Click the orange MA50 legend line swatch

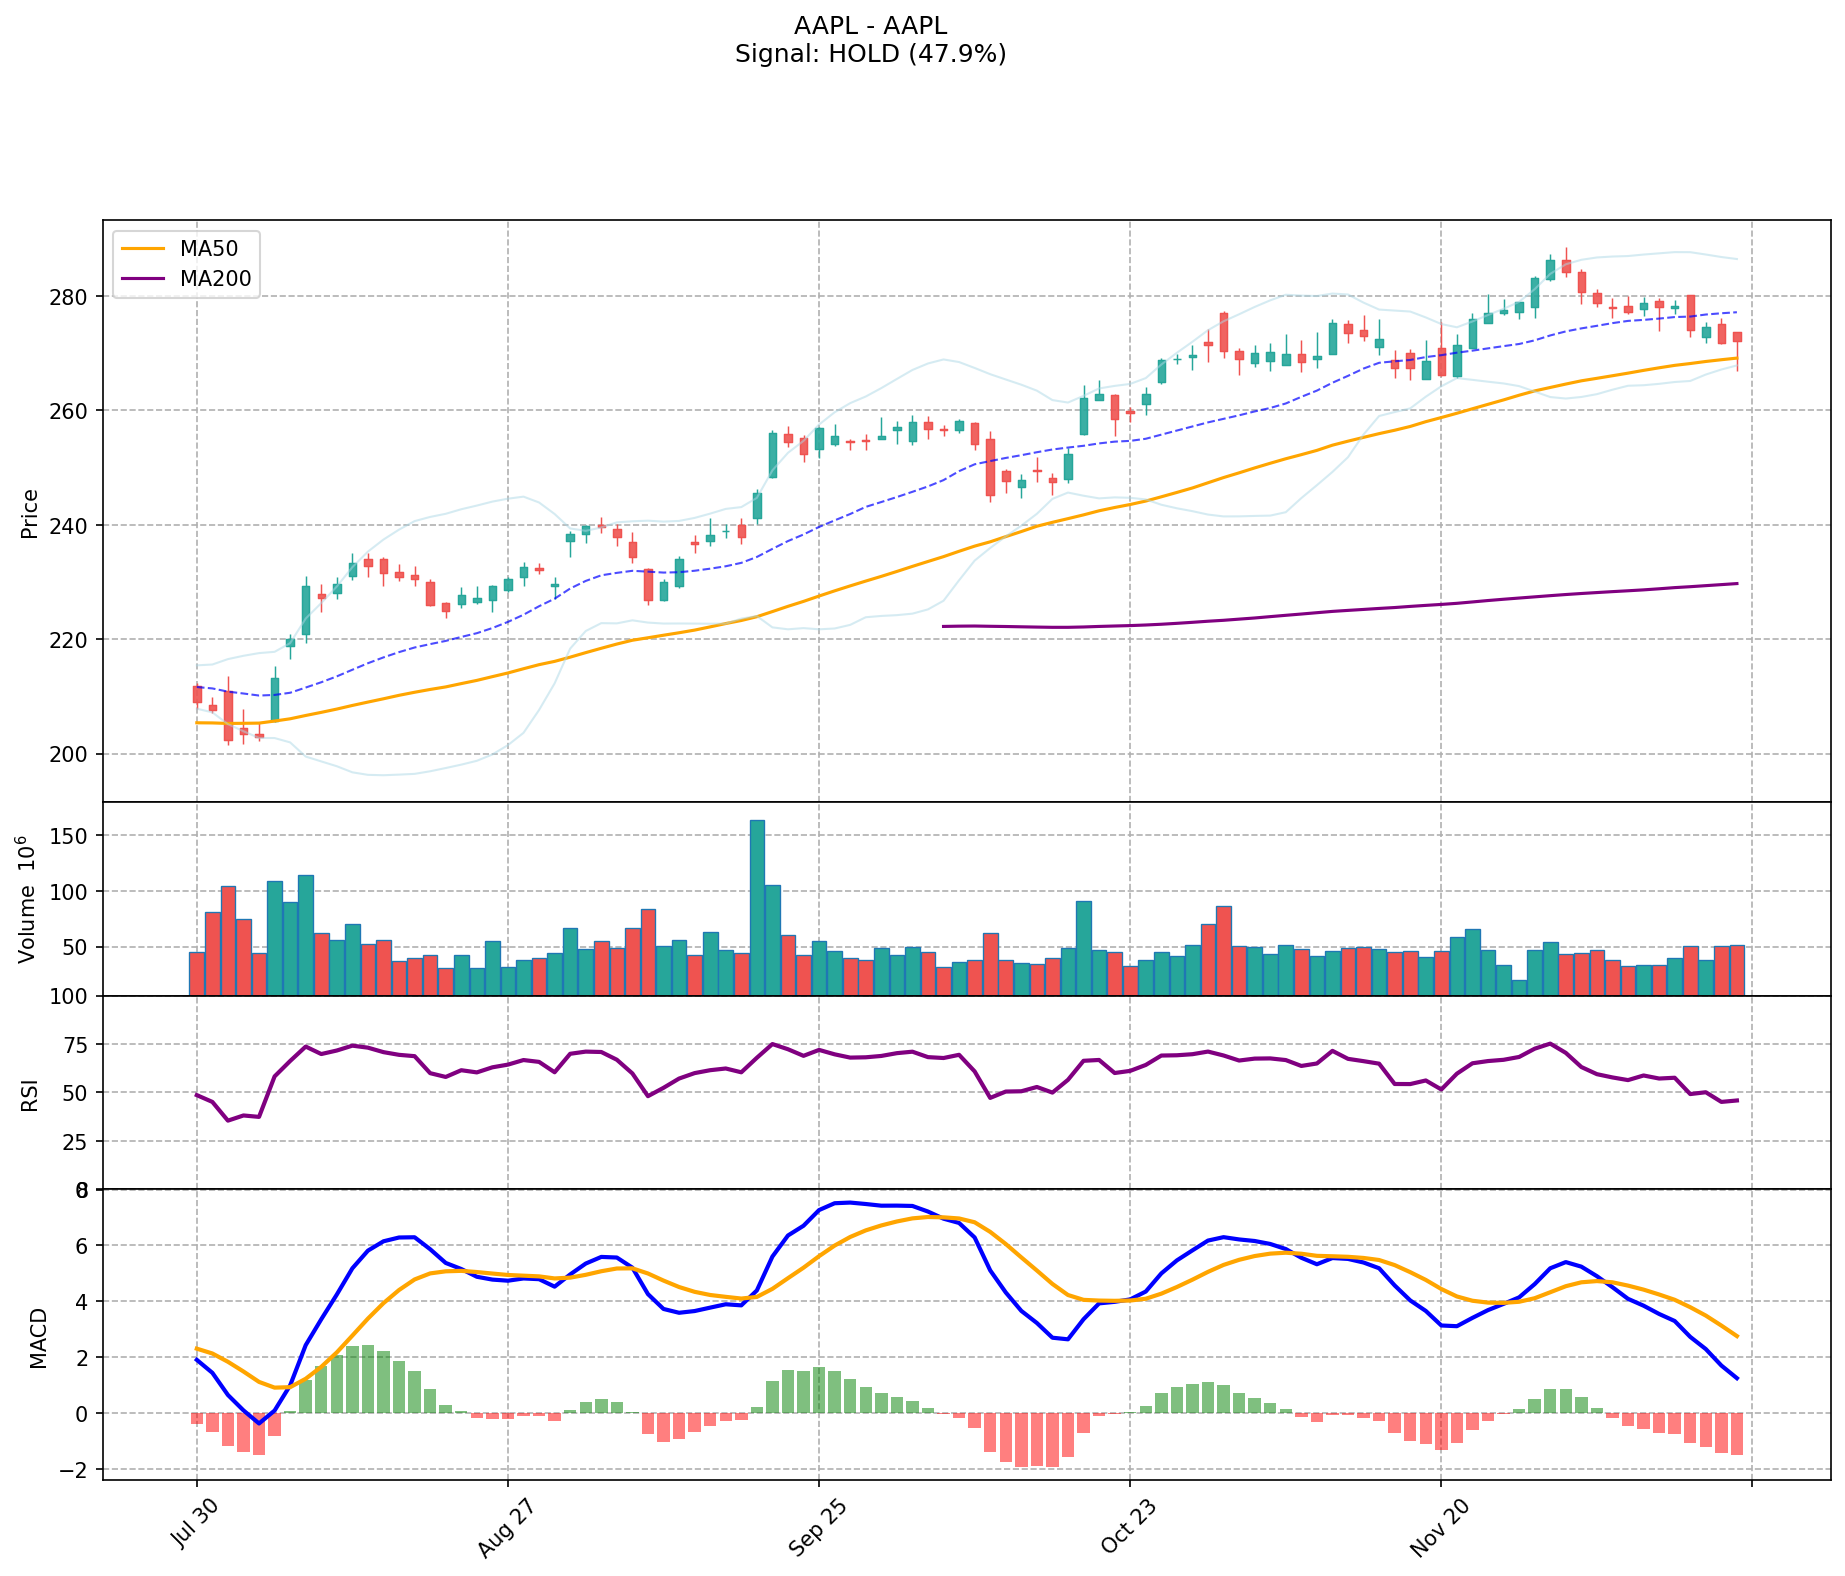142,247
